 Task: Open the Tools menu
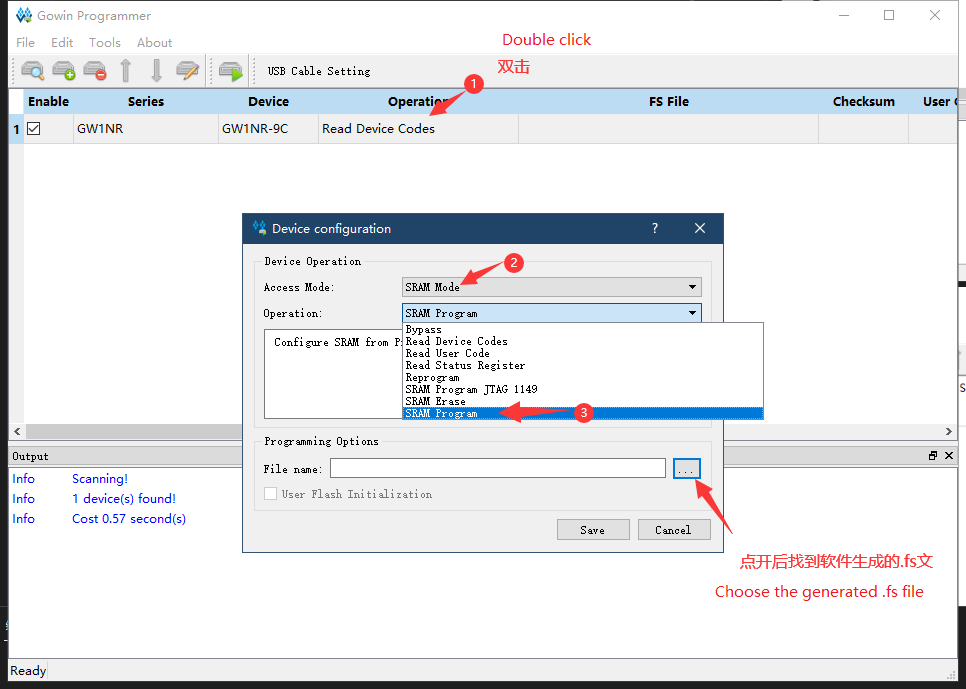click(x=105, y=43)
